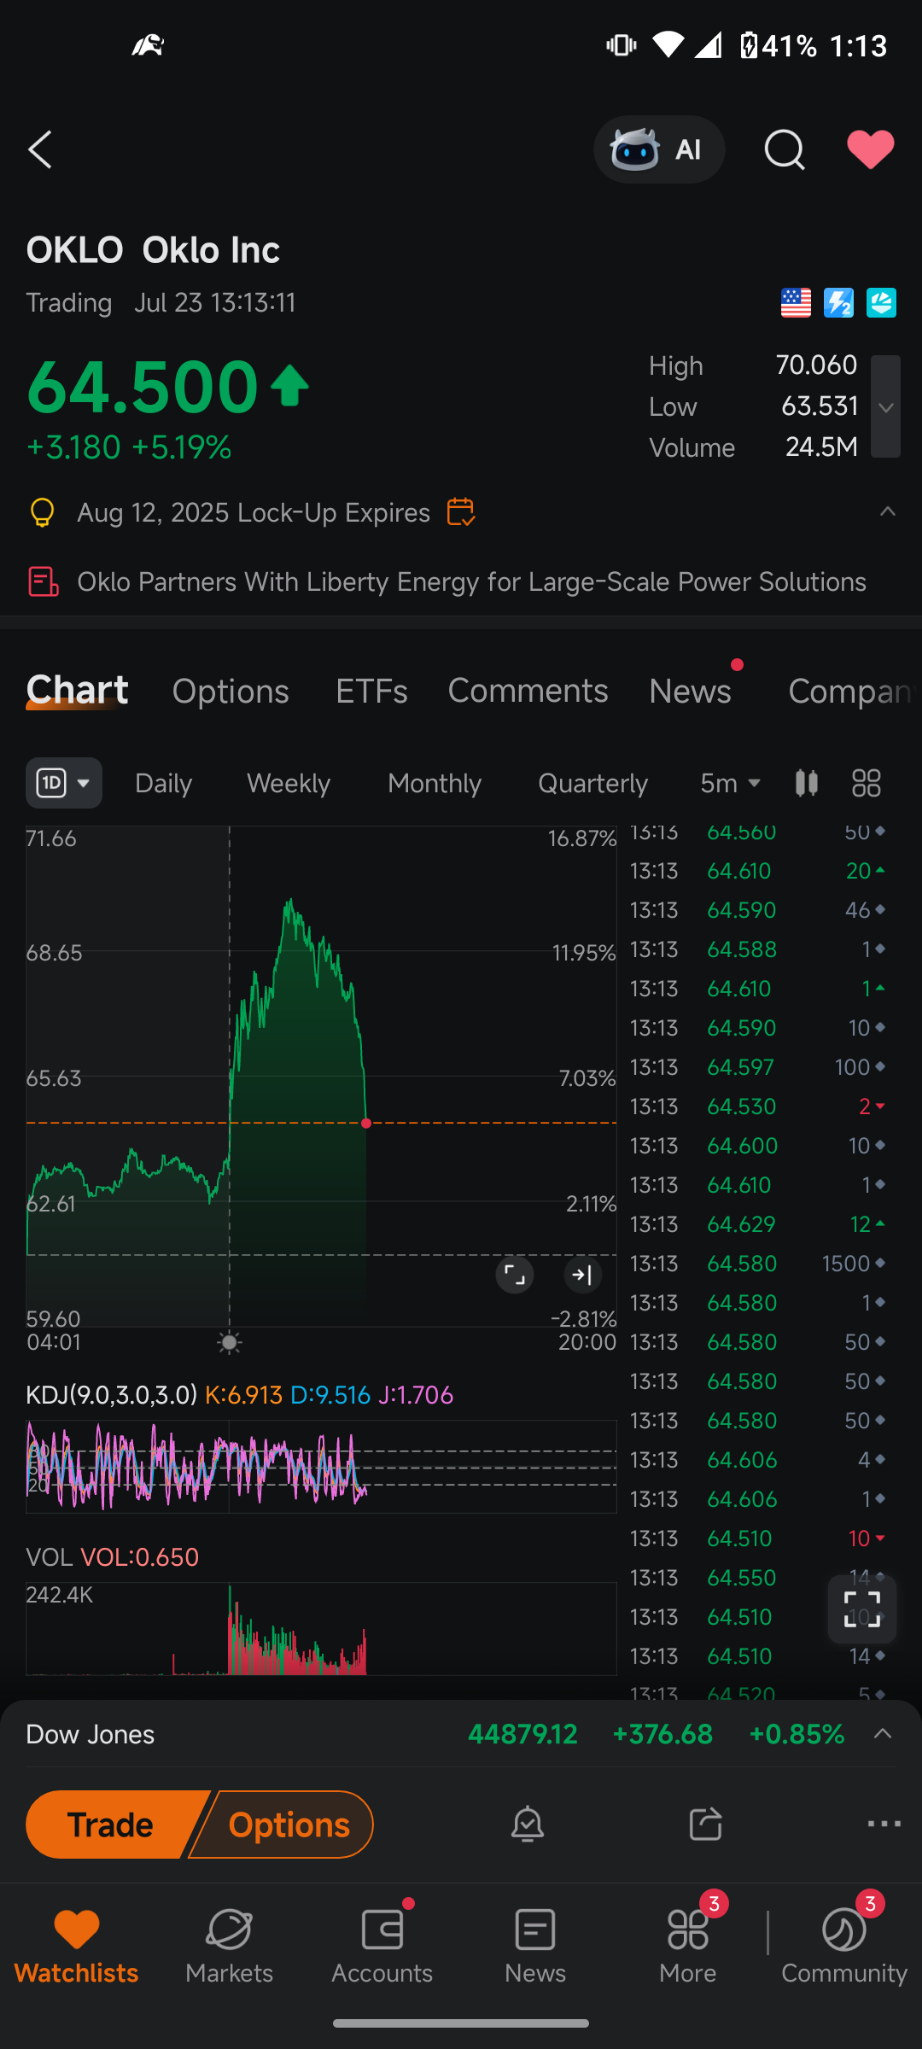Tap the battery status icon
This screenshot has height=2049, width=922.
[748, 46]
